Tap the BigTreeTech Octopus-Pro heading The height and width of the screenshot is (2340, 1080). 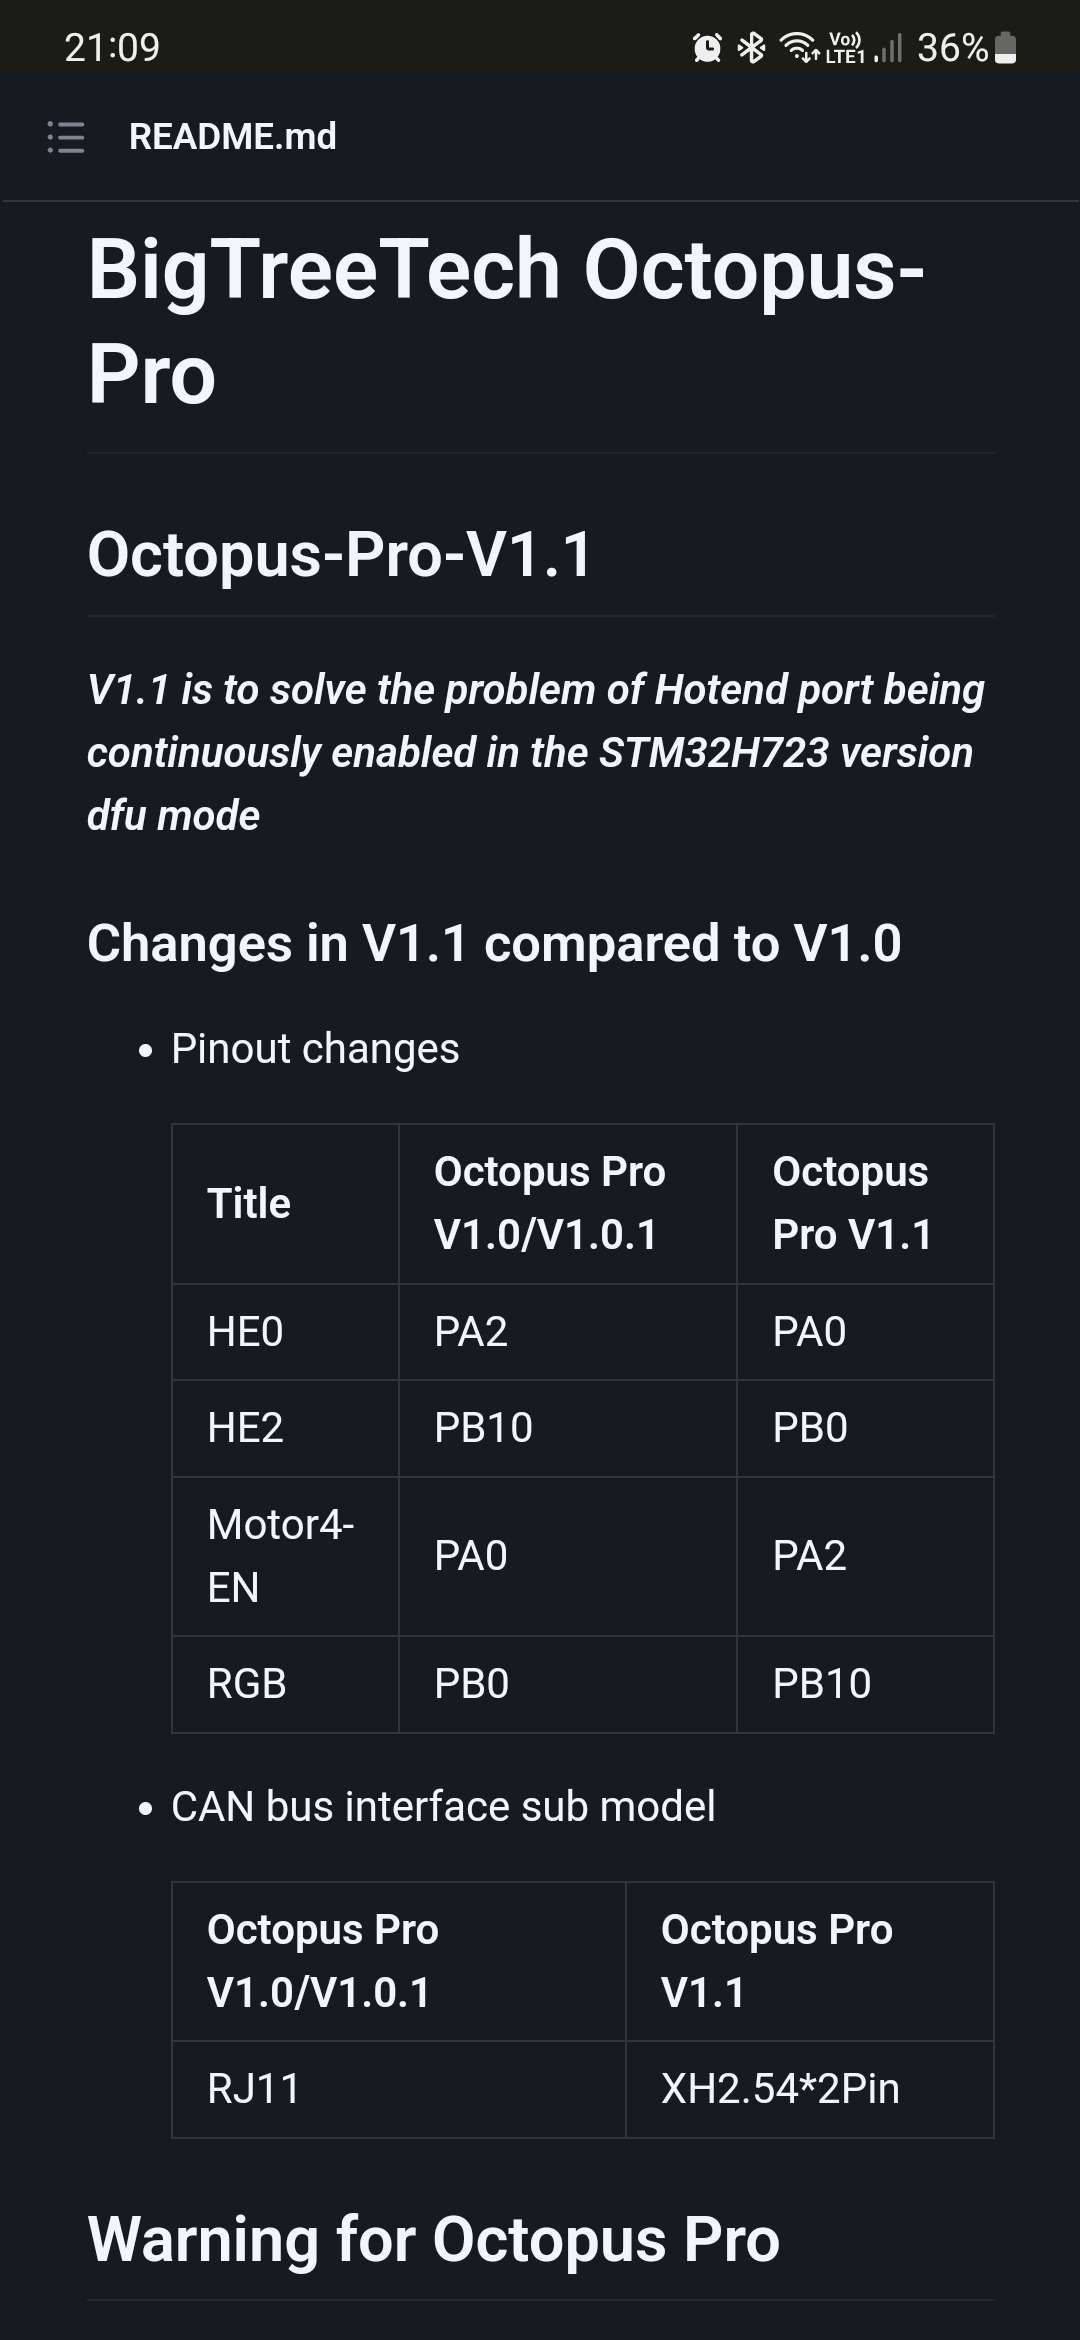(510, 320)
